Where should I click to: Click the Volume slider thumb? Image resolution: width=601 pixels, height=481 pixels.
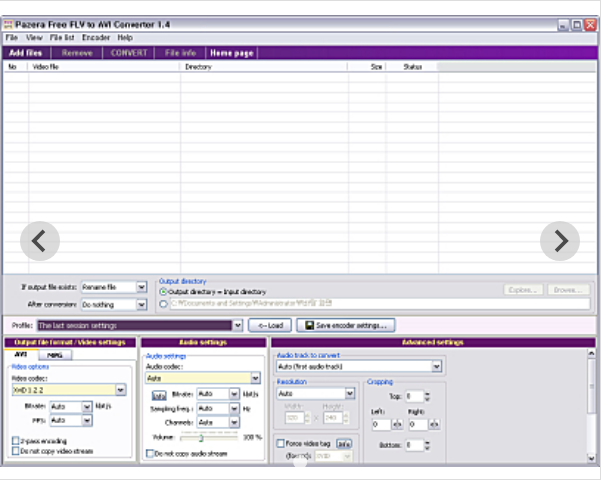point(200,438)
